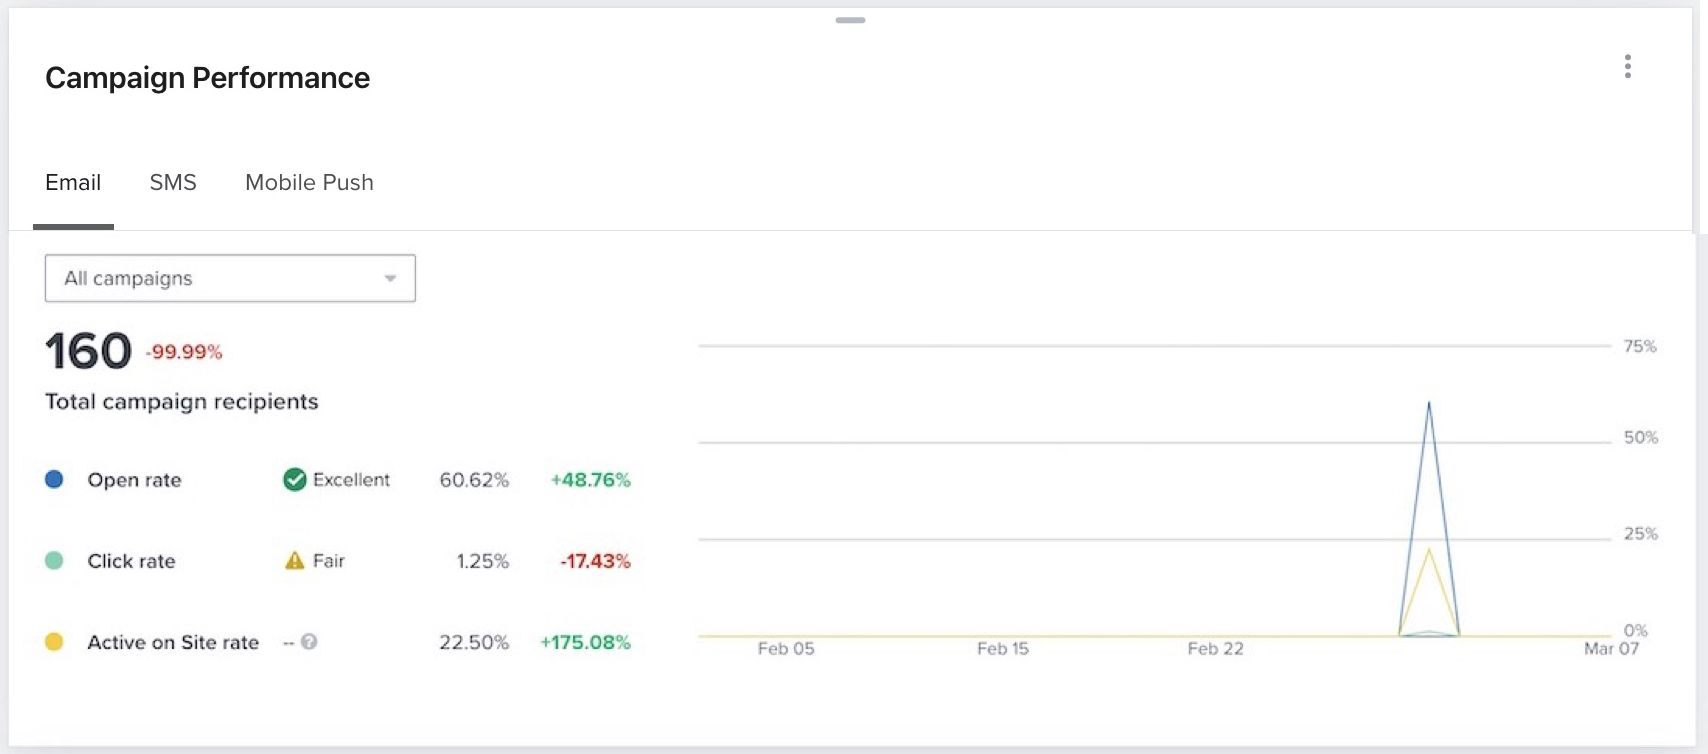Click the All campaigns dropdown arrow
The image size is (1708, 754).
point(390,279)
